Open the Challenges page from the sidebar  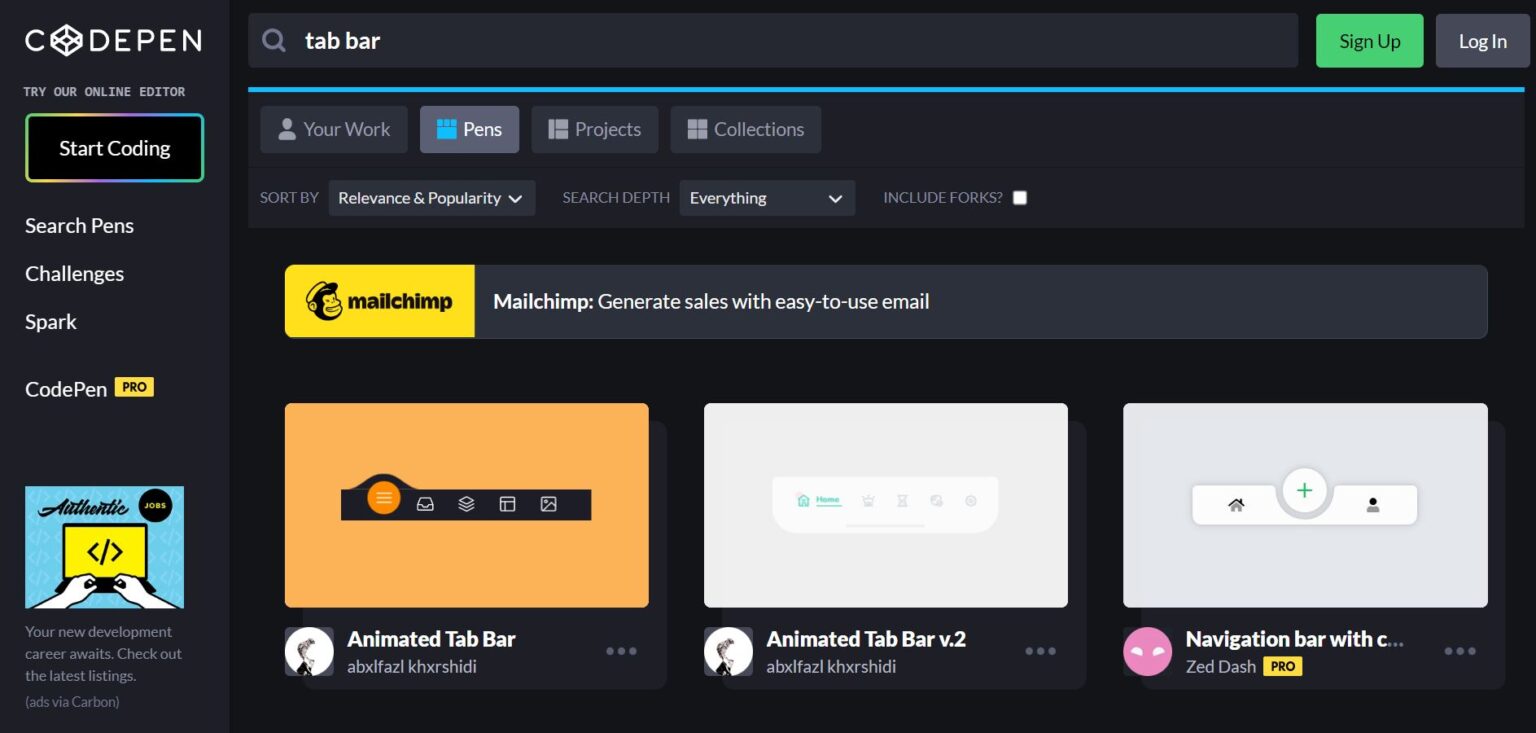tap(74, 273)
